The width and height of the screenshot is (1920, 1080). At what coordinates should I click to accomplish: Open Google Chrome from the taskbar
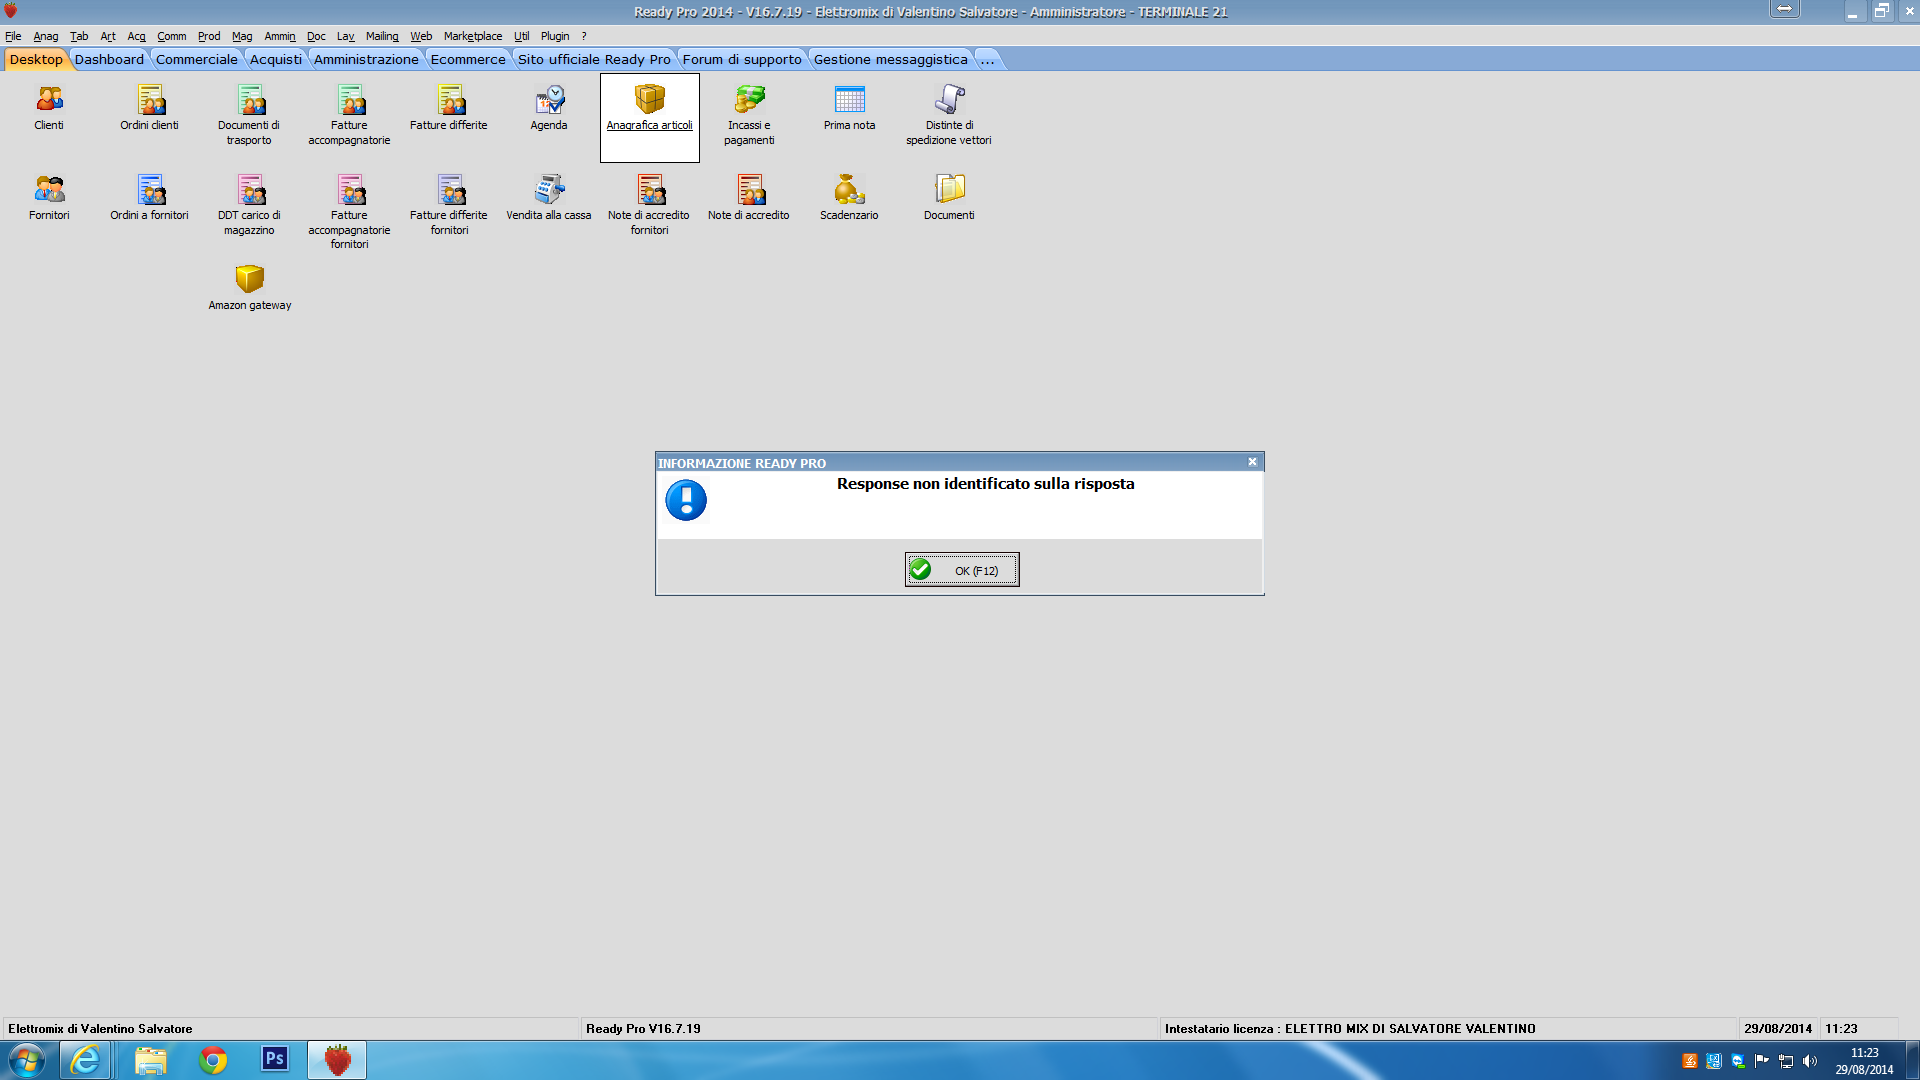point(213,1059)
